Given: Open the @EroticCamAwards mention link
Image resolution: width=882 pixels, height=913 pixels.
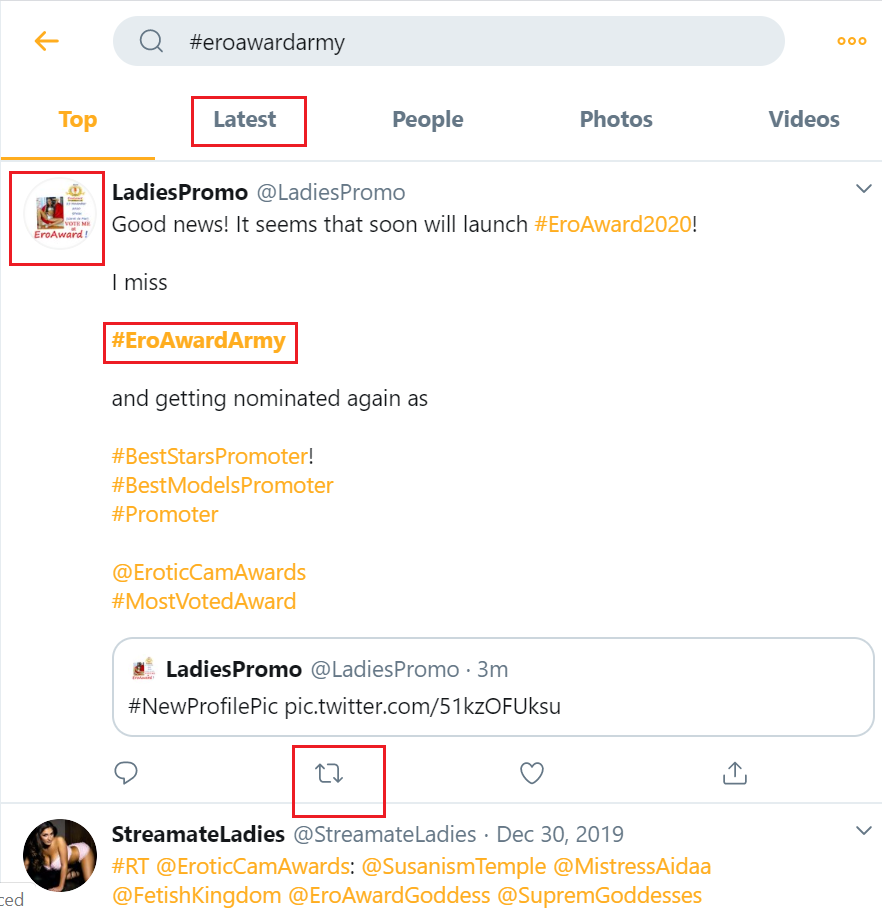Looking at the screenshot, I should tap(209, 573).
